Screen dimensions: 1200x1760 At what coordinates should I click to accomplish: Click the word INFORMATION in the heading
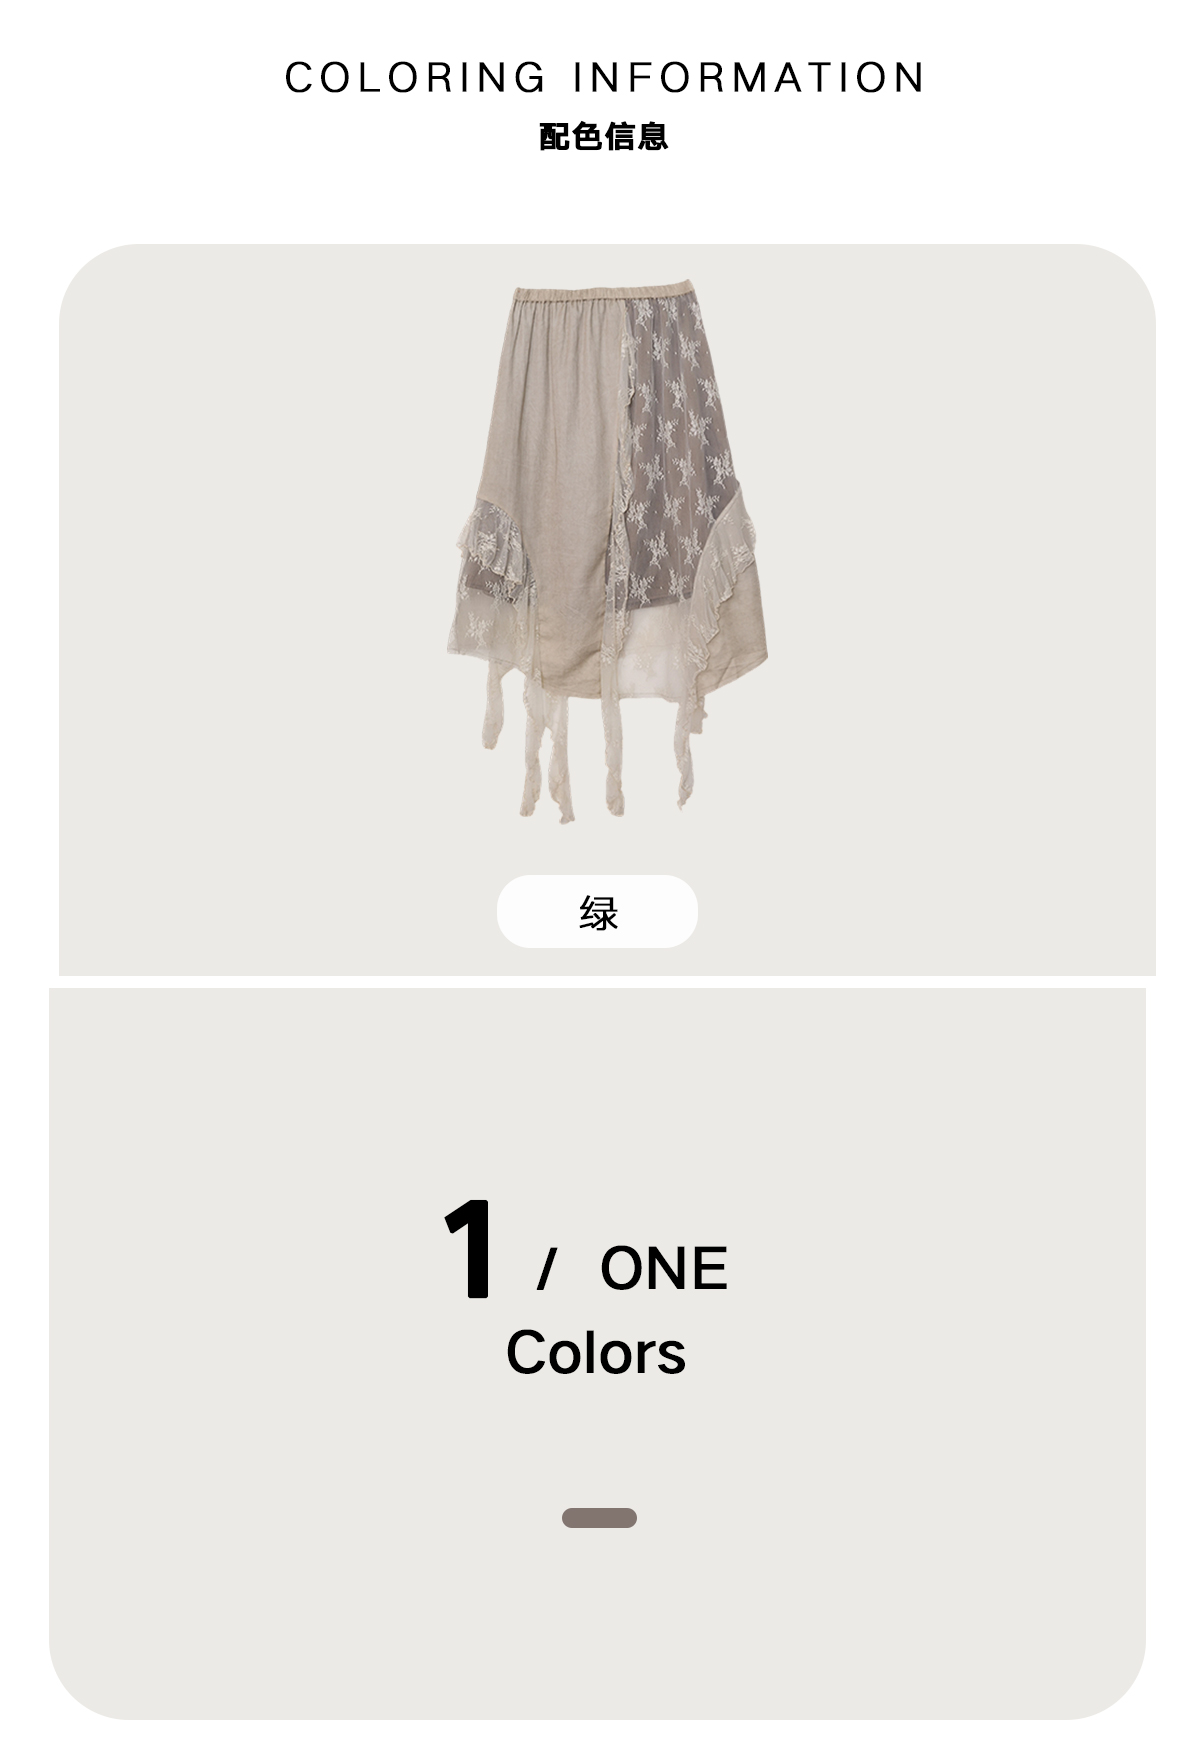click(x=749, y=77)
